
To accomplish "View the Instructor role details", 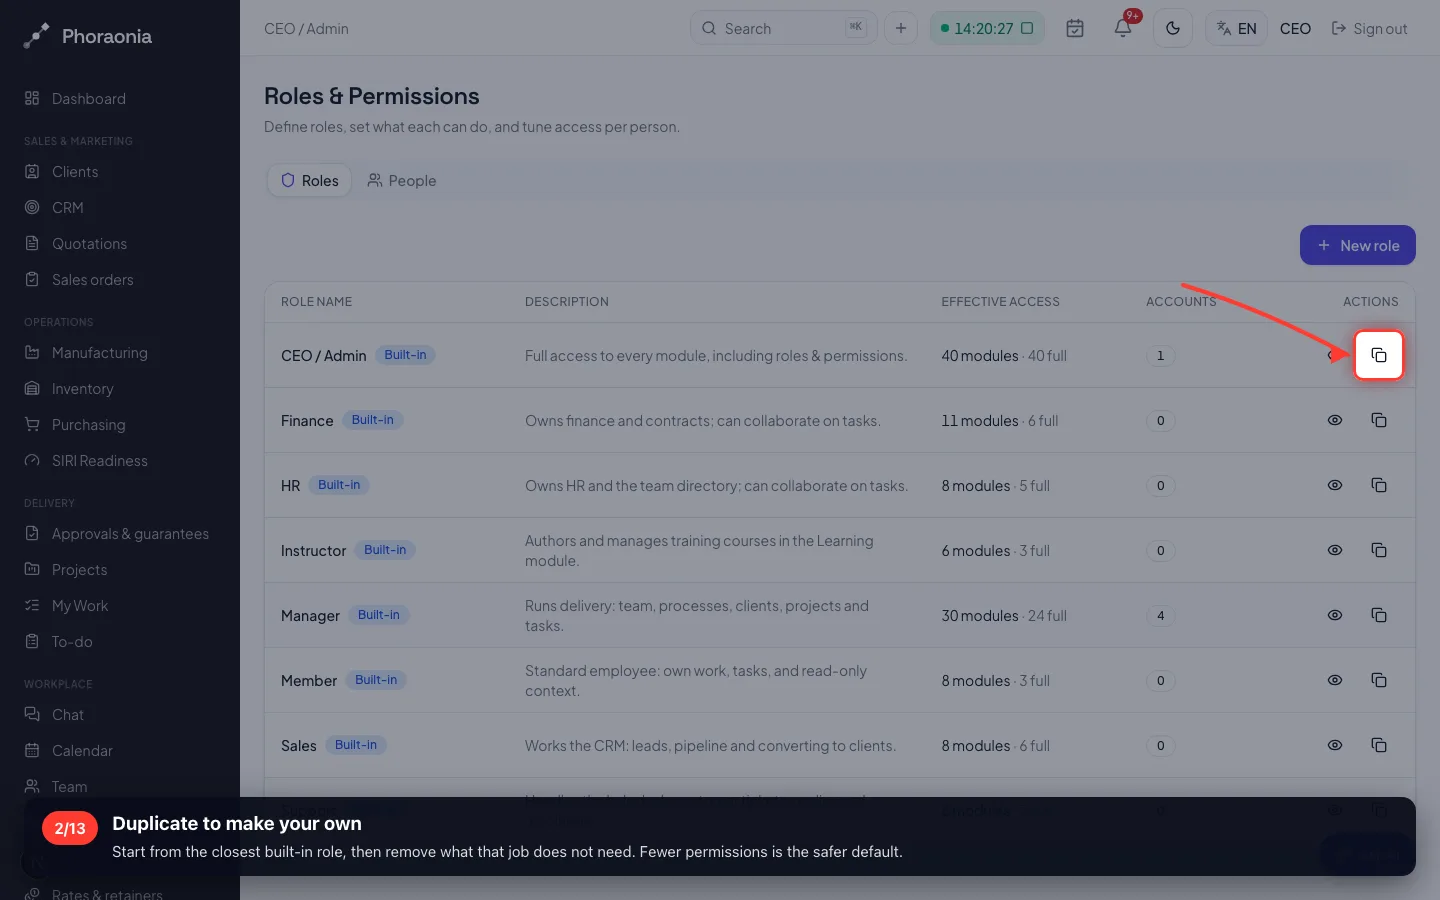I will pos(1335,550).
